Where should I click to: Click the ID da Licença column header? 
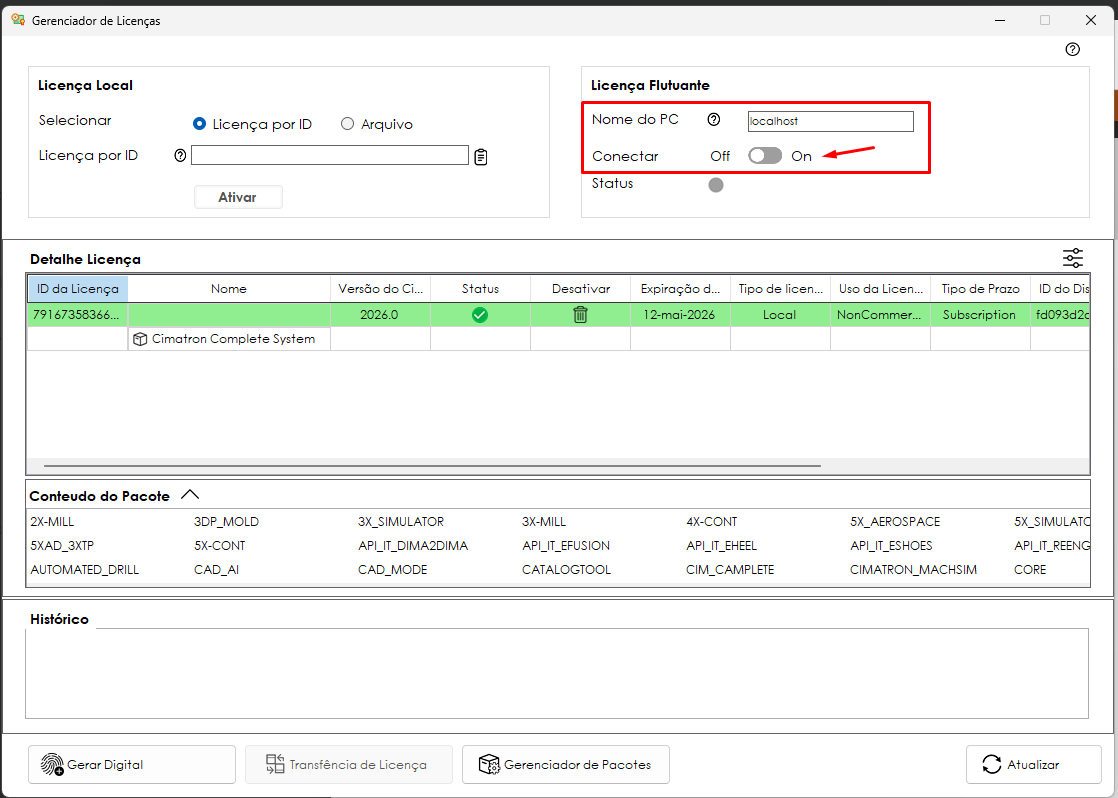(78, 289)
